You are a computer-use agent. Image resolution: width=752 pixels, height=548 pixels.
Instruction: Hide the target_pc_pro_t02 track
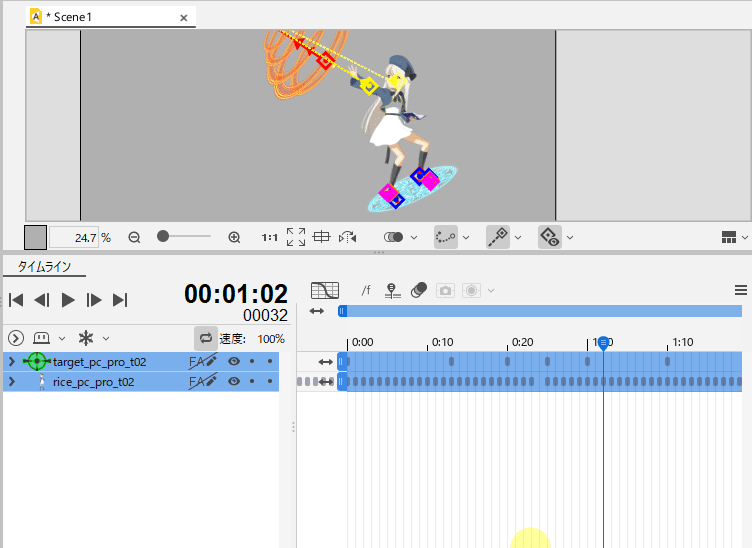pyautogui.click(x=234, y=361)
